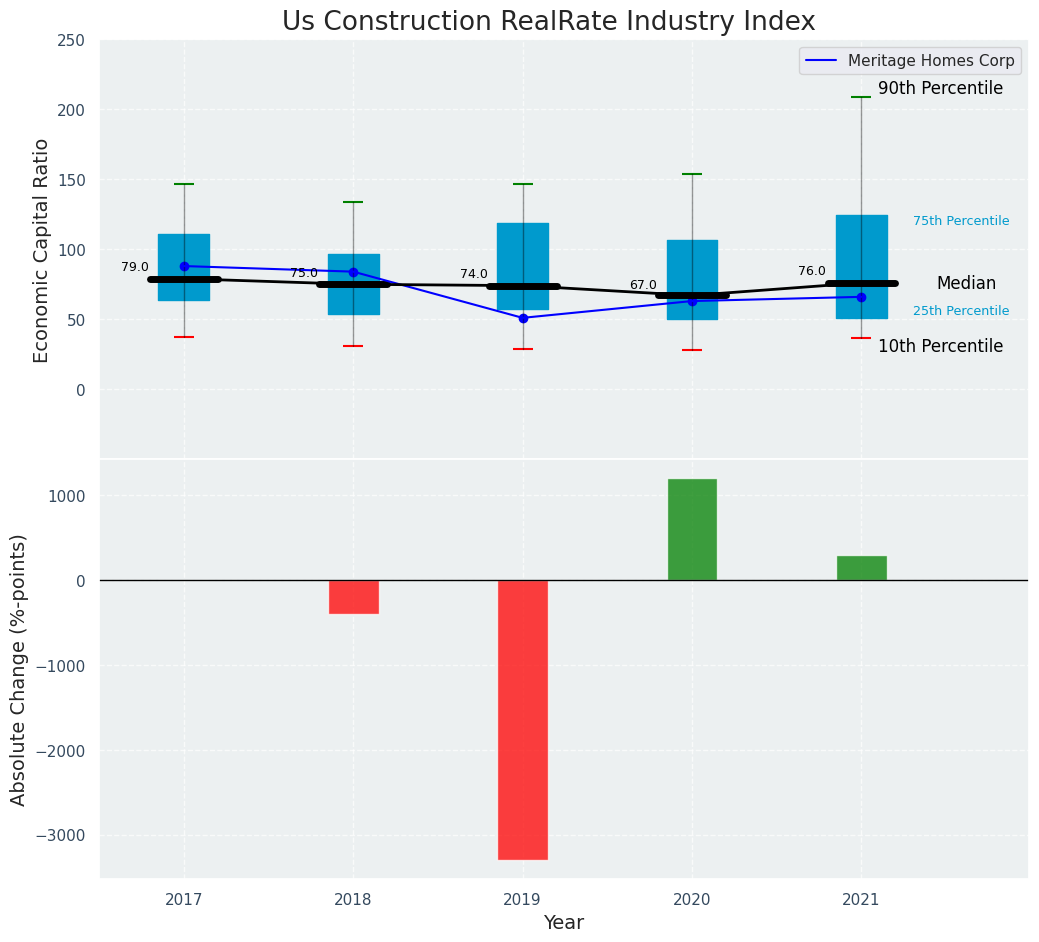Click the 2019 interquartile blue box
Screen dimensions: 1039x942
point(523,266)
